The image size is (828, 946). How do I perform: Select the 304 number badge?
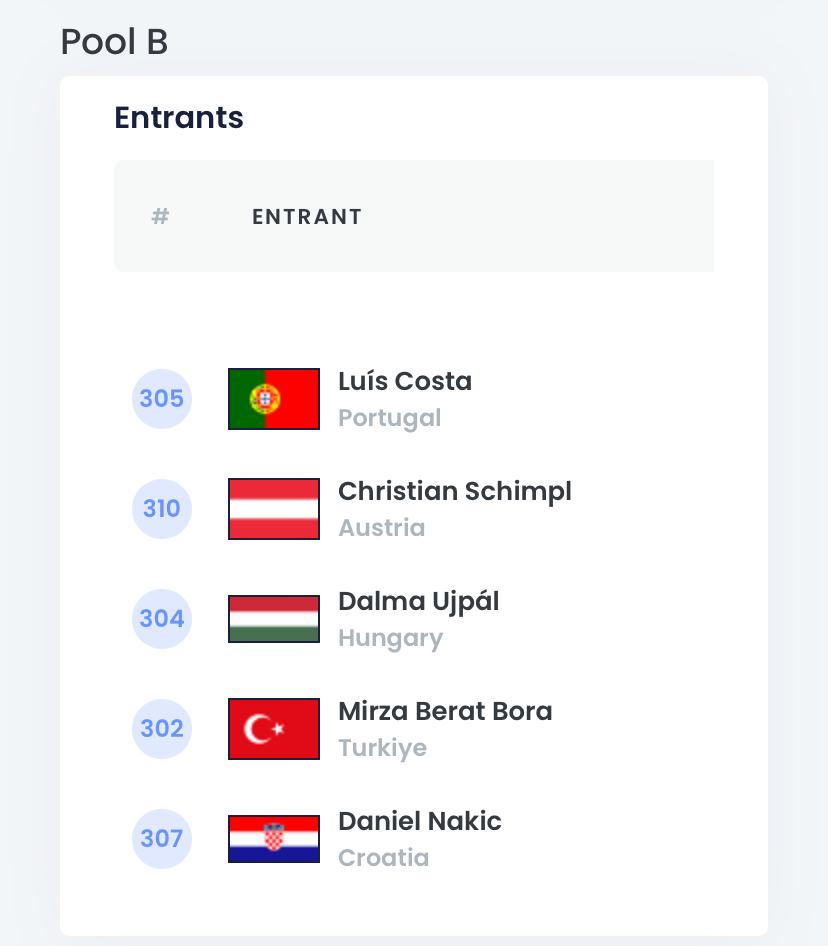coord(162,619)
